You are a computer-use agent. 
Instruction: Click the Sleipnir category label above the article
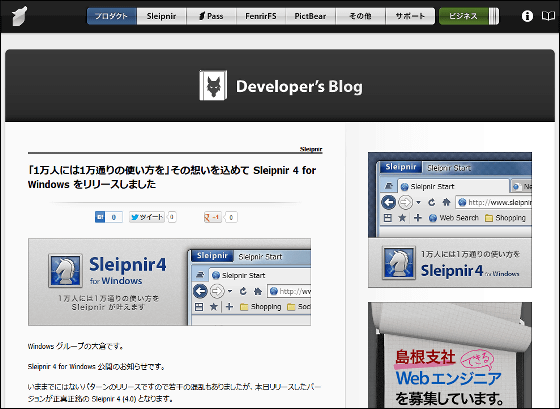click(311, 149)
